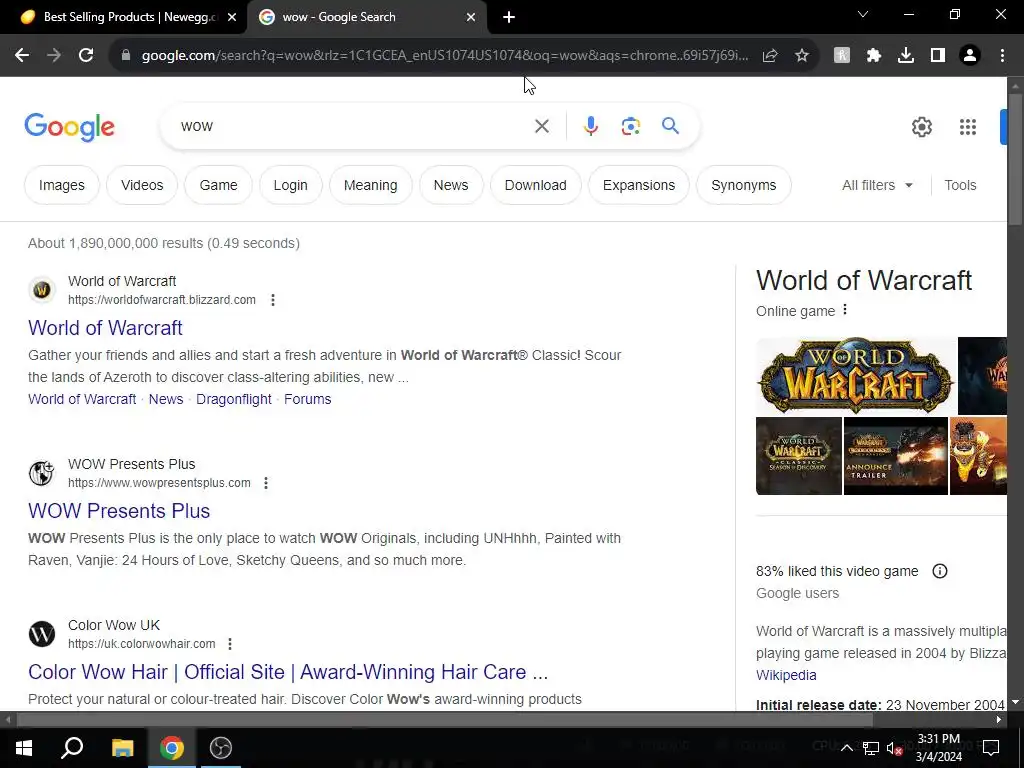The width and height of the screenshot is (1024, 768).
Task: Show hidden system tray icons
Action: pos(846,748)
